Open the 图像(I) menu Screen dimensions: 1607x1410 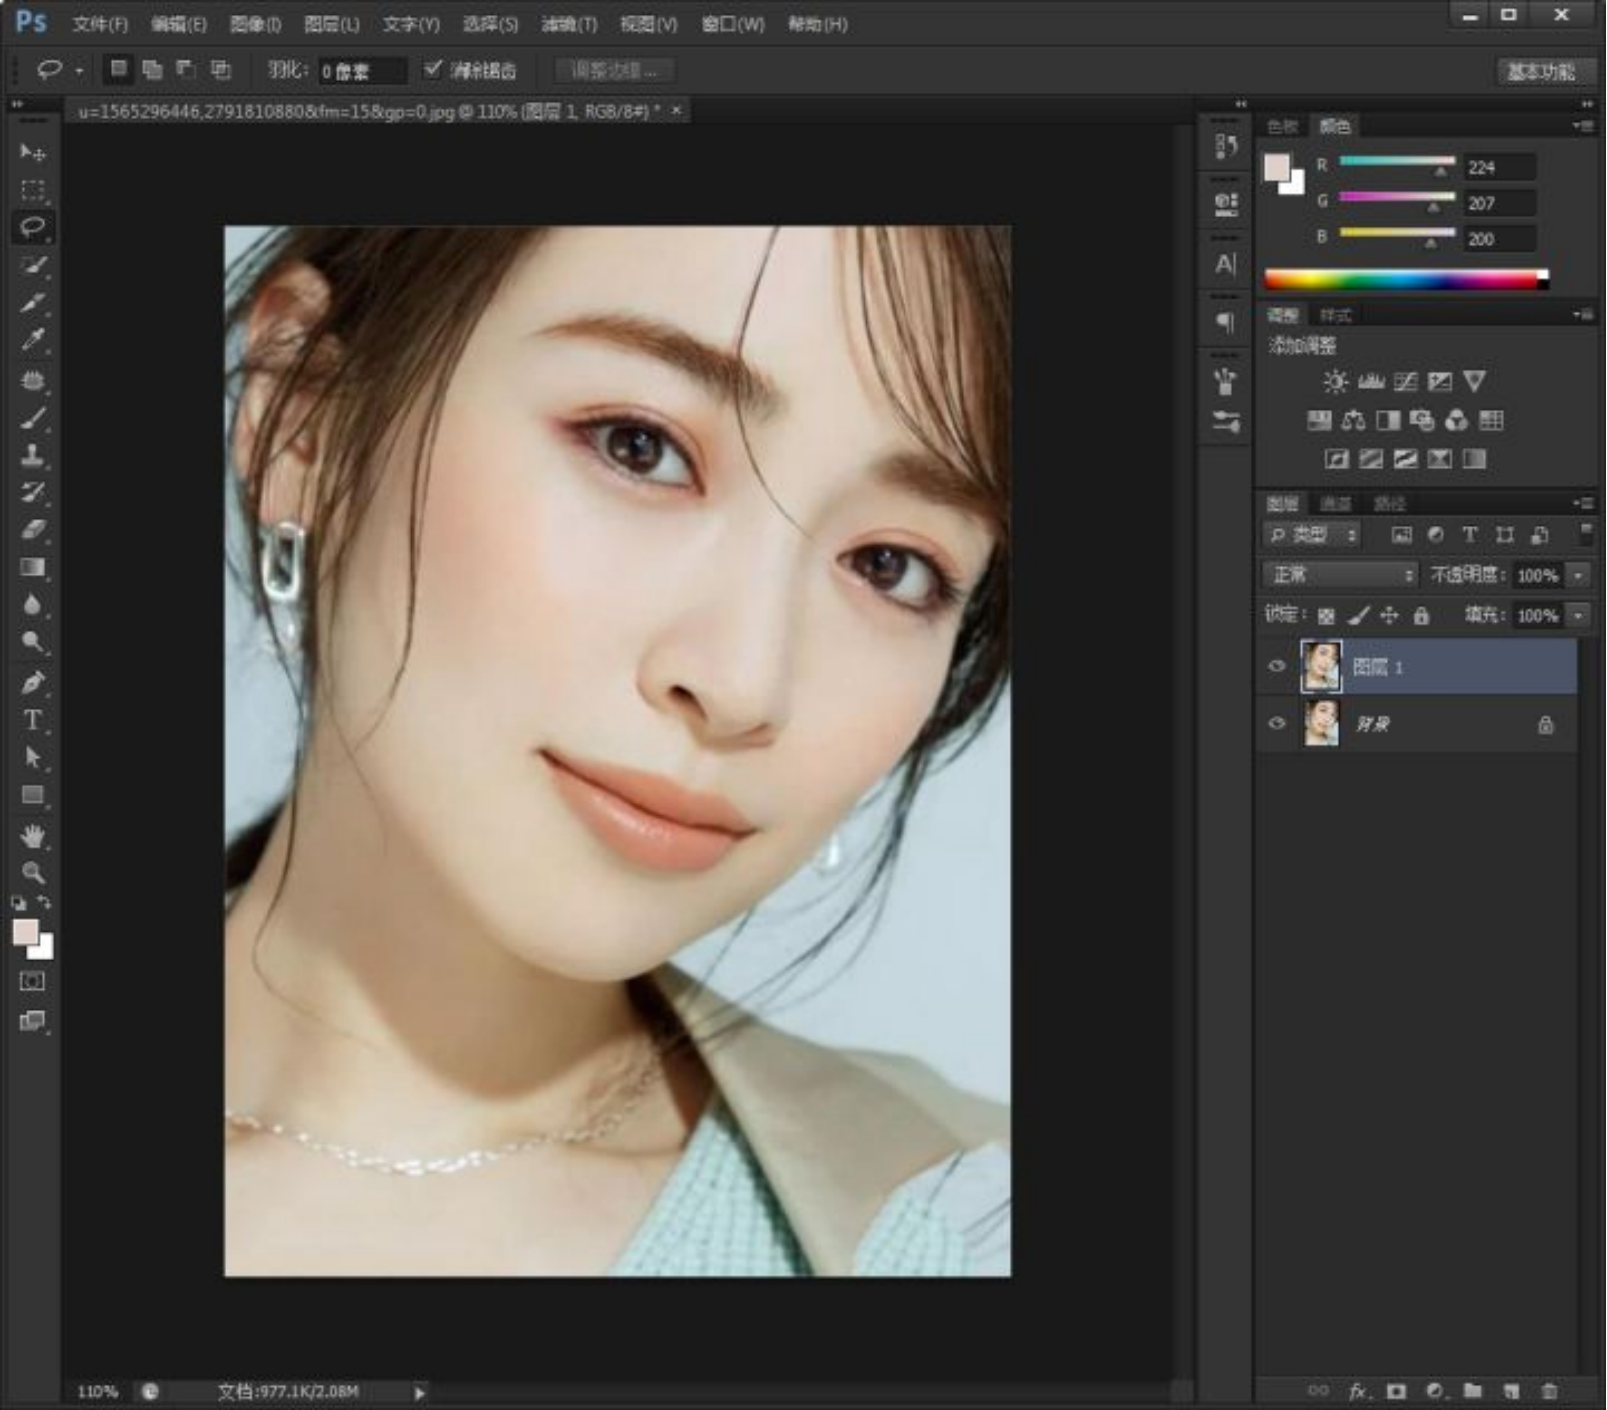point(255,24)
